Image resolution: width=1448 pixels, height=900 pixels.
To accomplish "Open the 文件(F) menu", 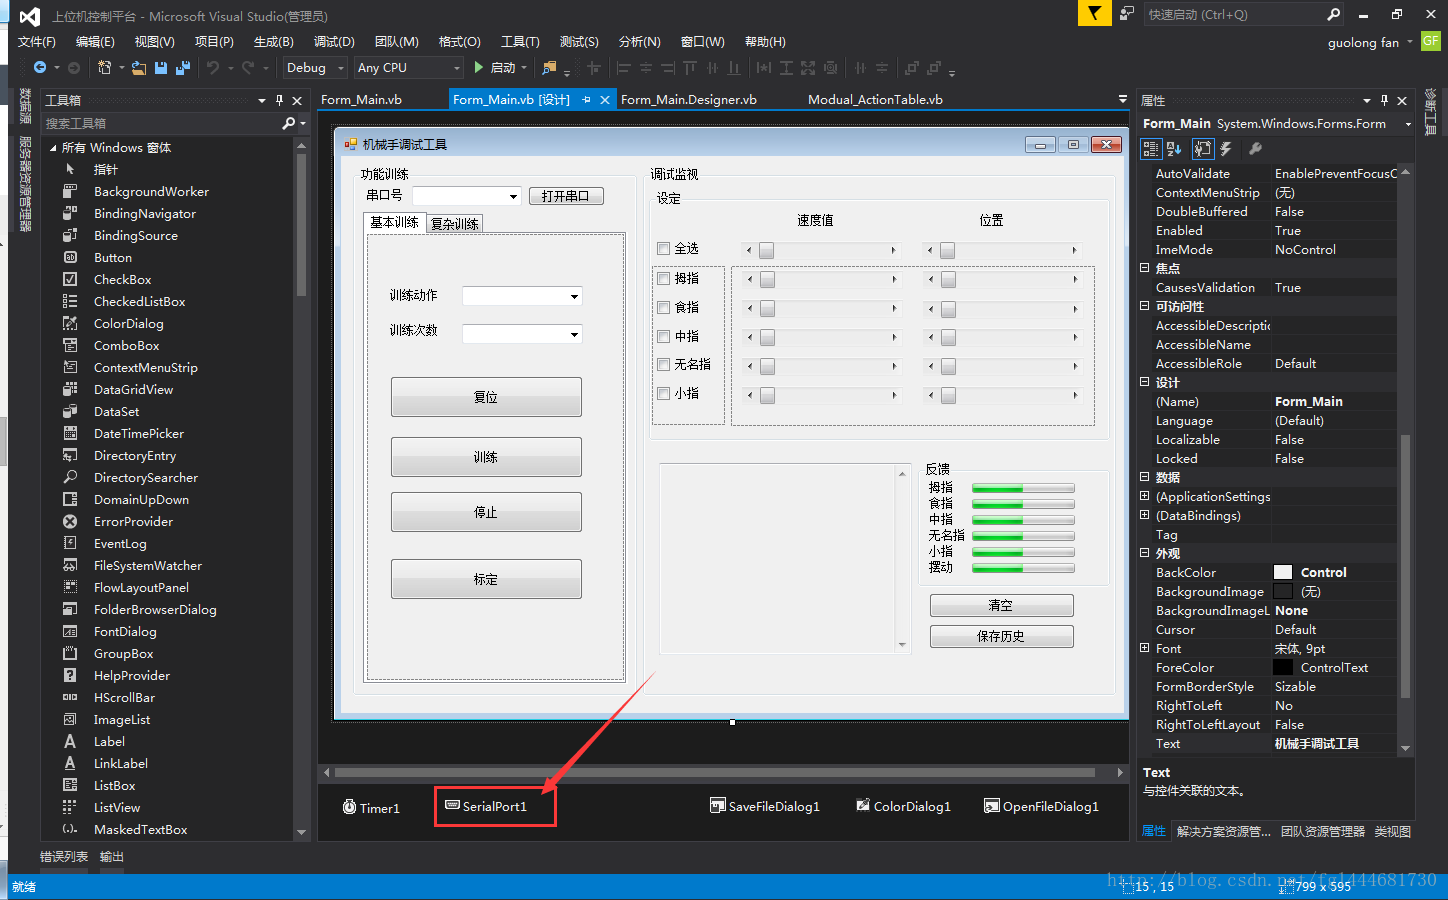I will pyautogui.click(x=37, y=42).
